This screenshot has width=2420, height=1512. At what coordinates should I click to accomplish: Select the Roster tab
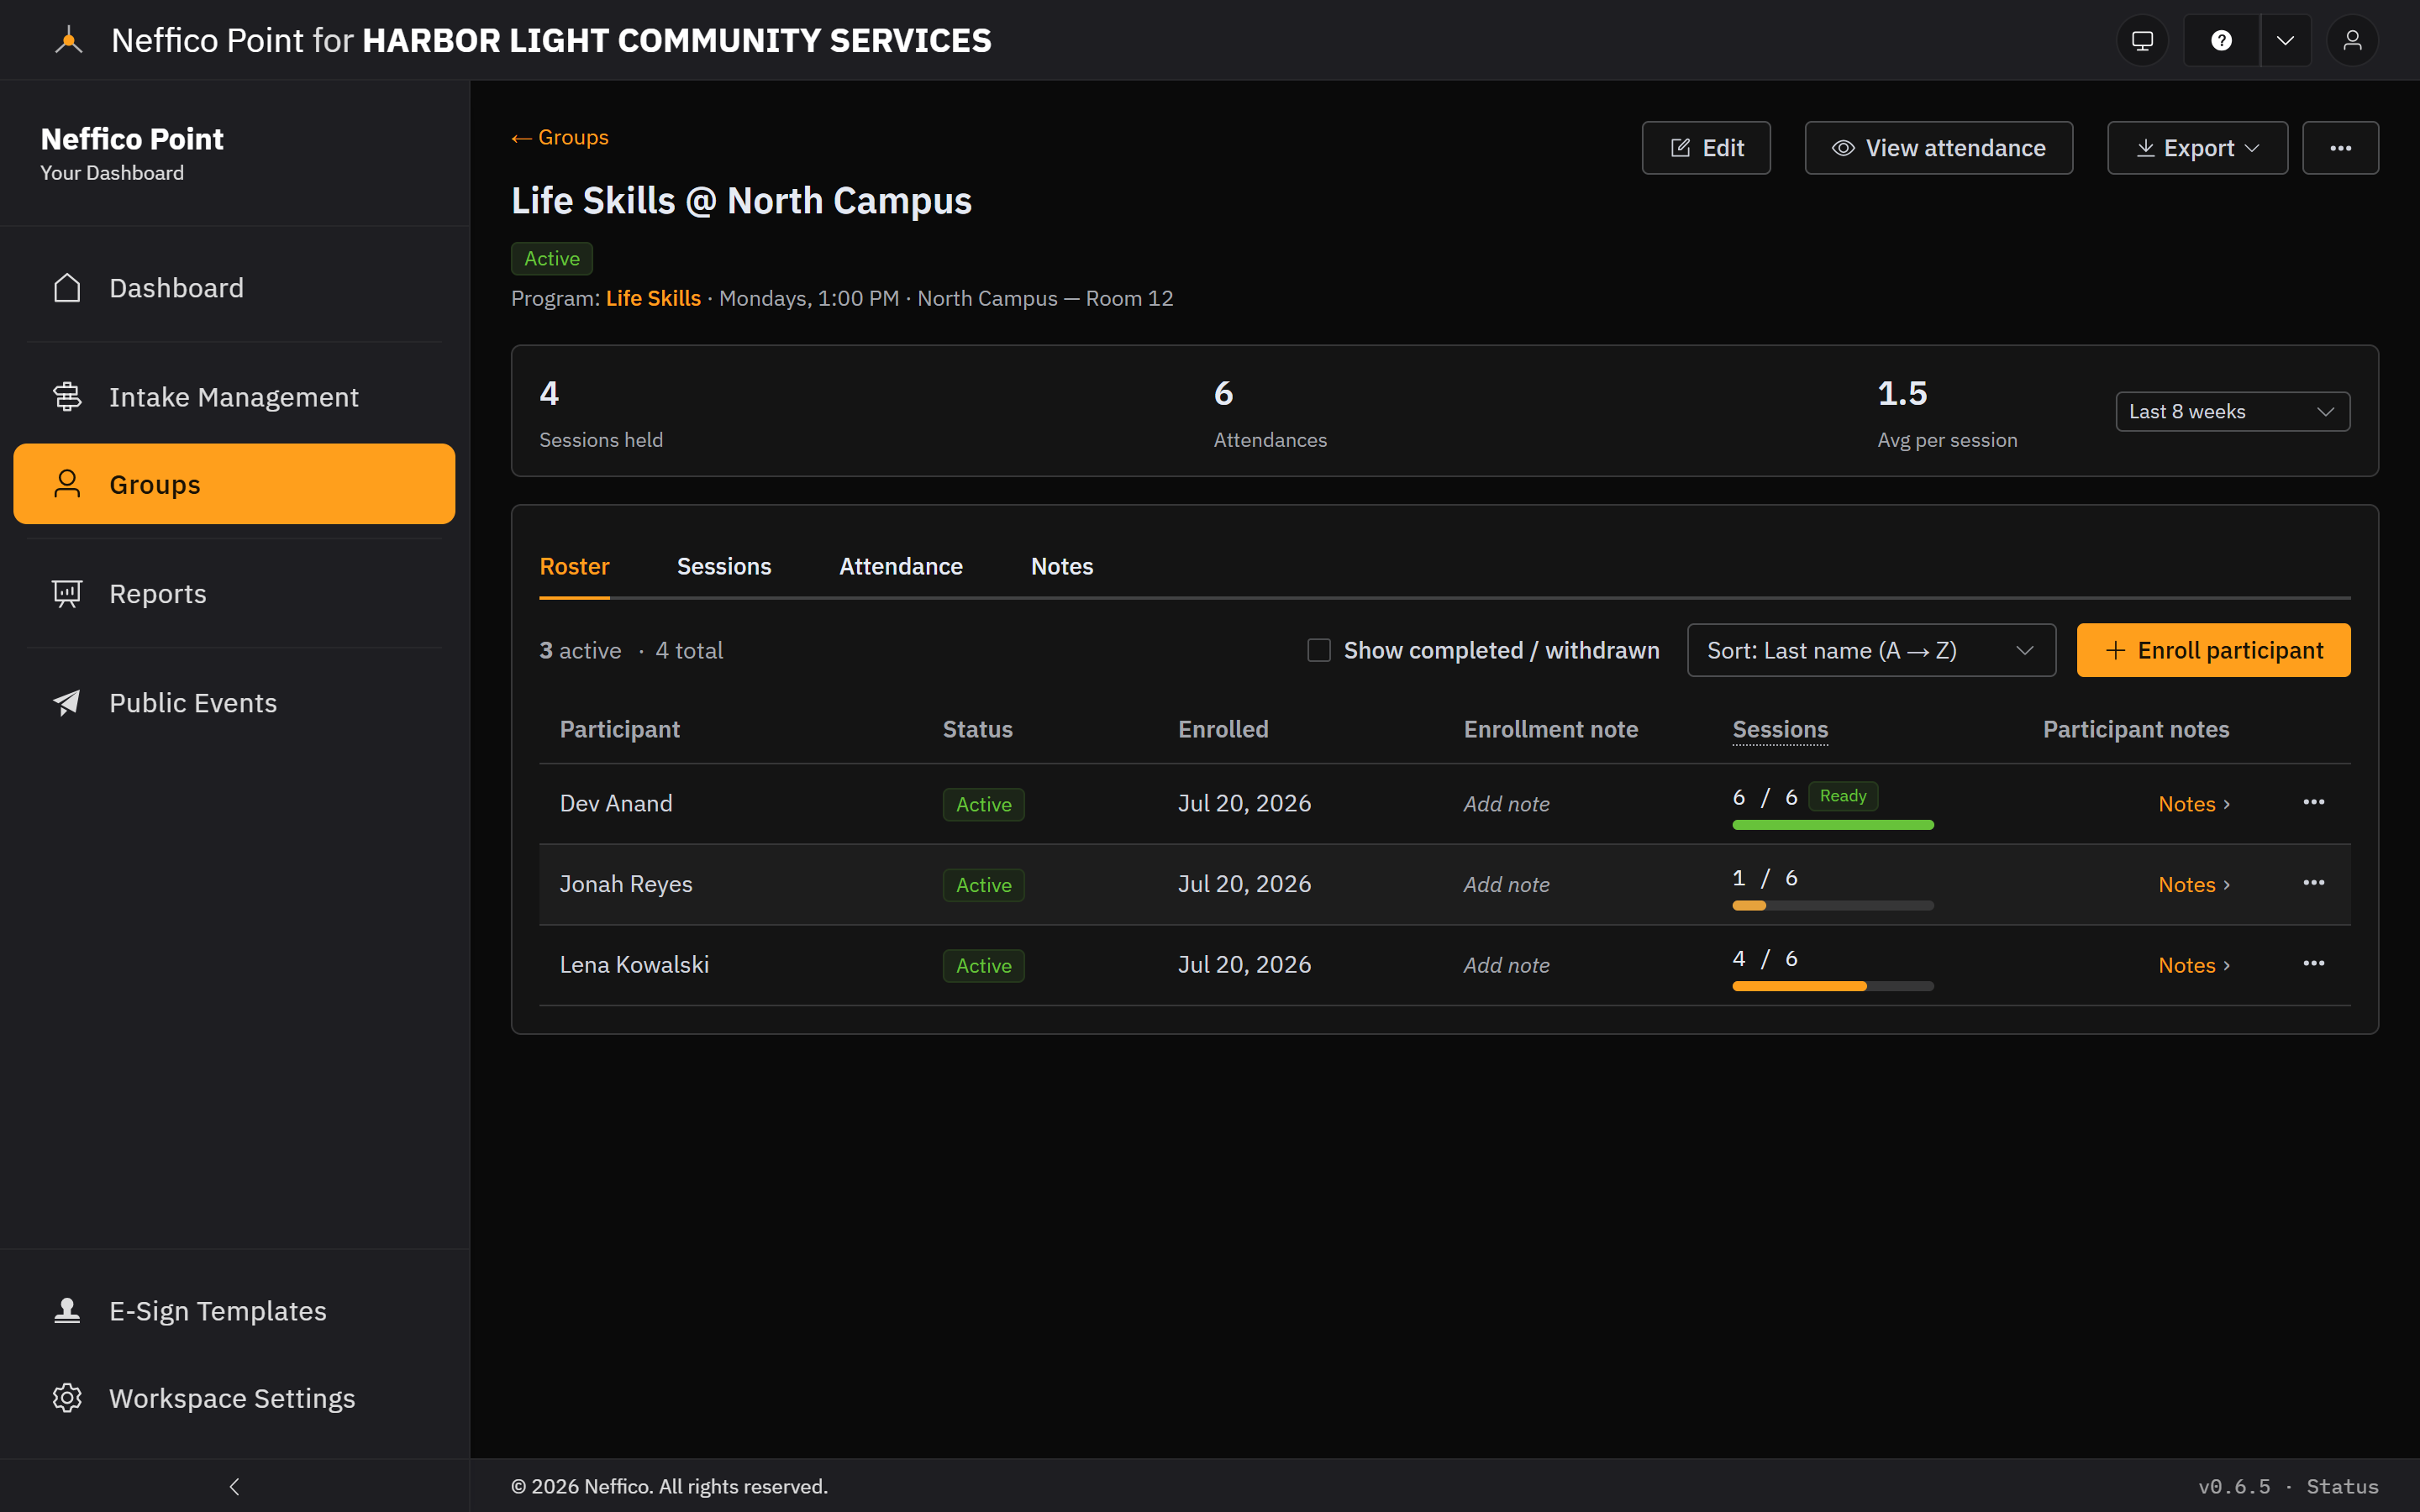tap(574, 567)
